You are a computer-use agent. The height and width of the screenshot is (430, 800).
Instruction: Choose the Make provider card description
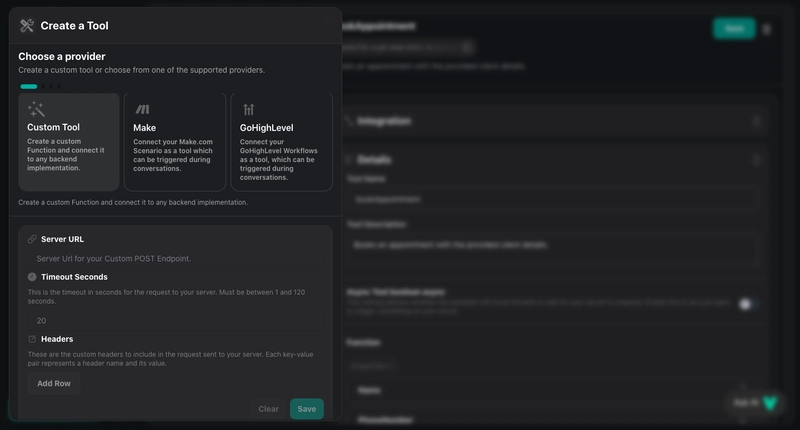pos(174,155)
